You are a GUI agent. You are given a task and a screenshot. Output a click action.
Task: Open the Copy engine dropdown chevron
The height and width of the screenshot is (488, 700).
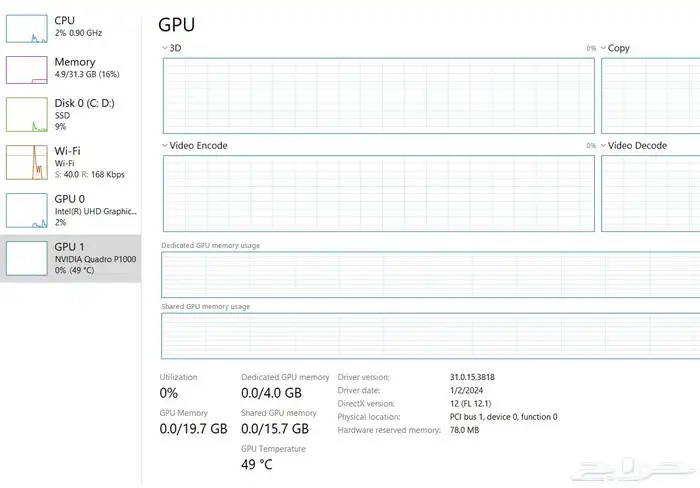click(x=603, y=48)
